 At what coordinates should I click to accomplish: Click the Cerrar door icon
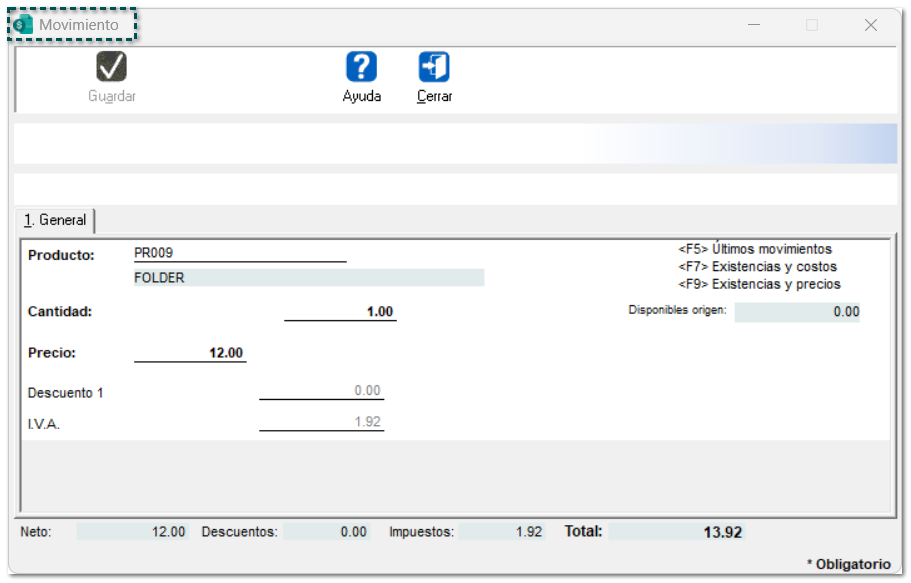[x=434, y=67]
